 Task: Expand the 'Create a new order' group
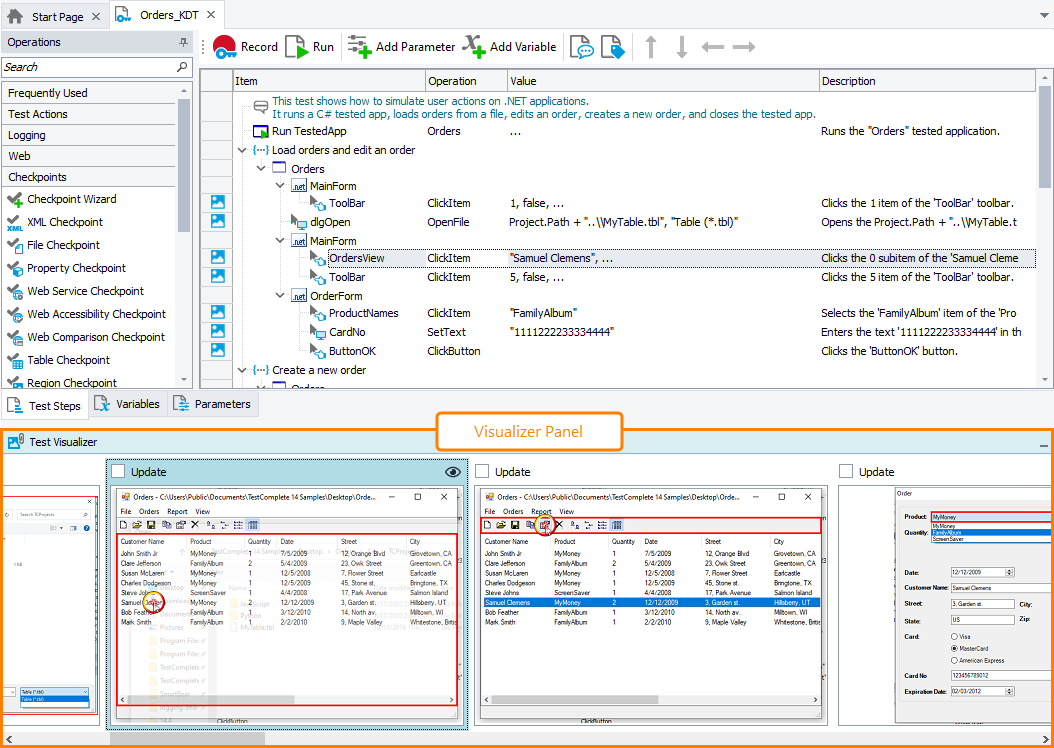click(x=243, y=370)
